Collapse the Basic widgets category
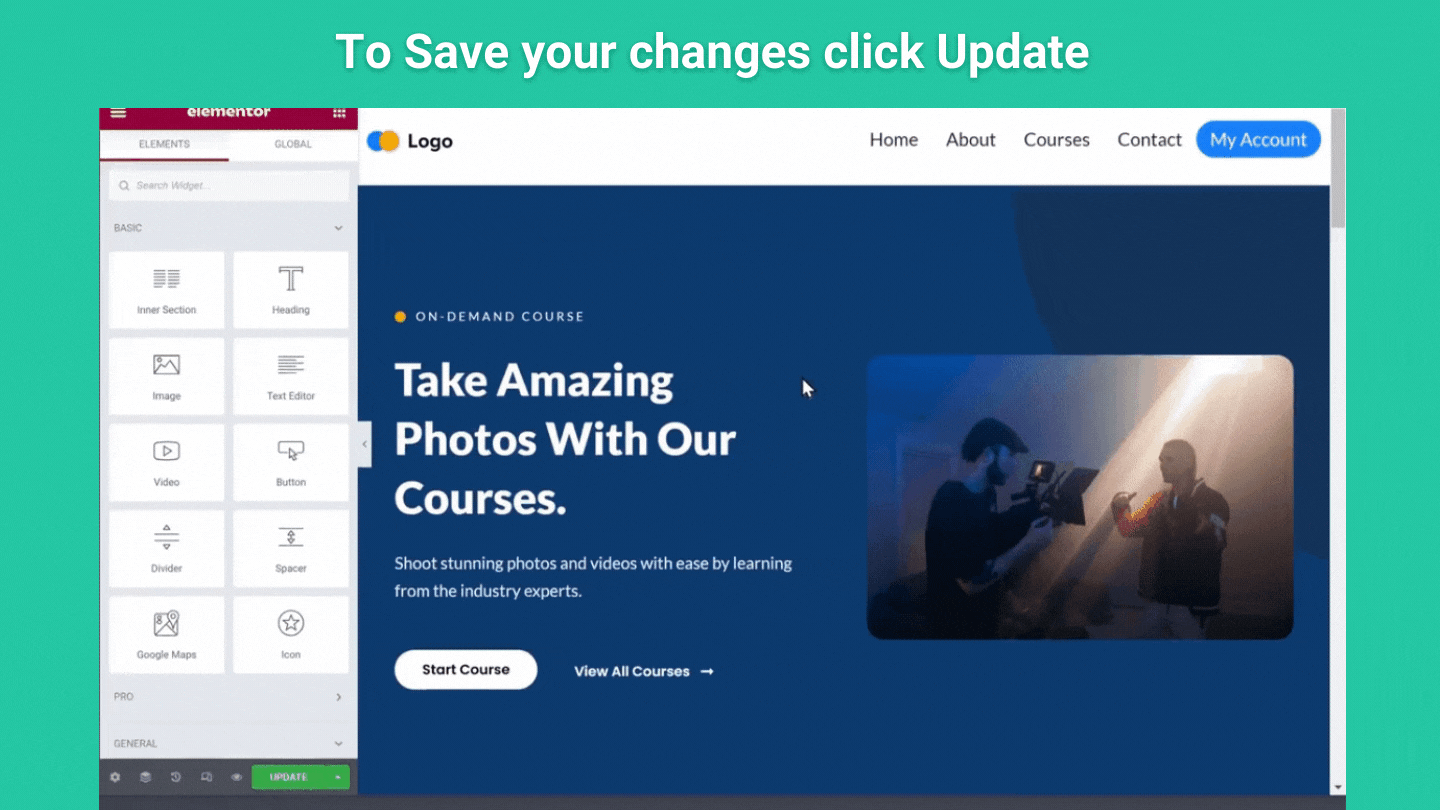Image resolution: width=1440 pixels, height=810 pixels. pyautogui.click(x=338, y=228)
